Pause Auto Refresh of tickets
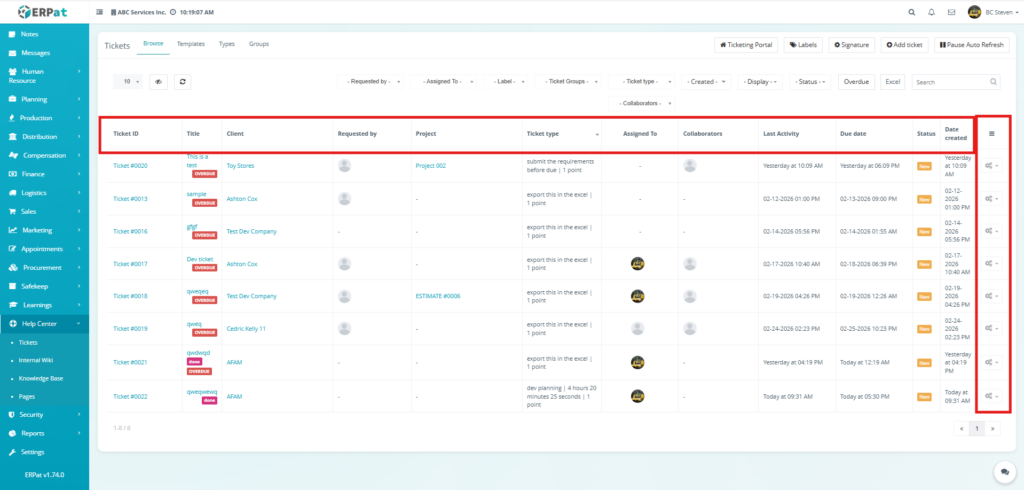1024x490 pixels. coord(971,45)
